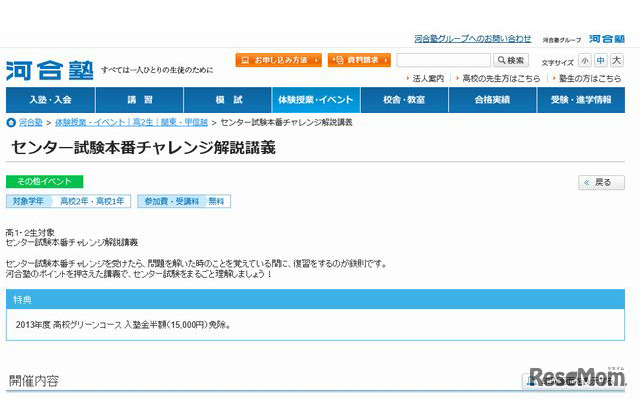Open 高校の先生方はこちら link
This screenshot has height=400, width=640.
coord(501,78)
